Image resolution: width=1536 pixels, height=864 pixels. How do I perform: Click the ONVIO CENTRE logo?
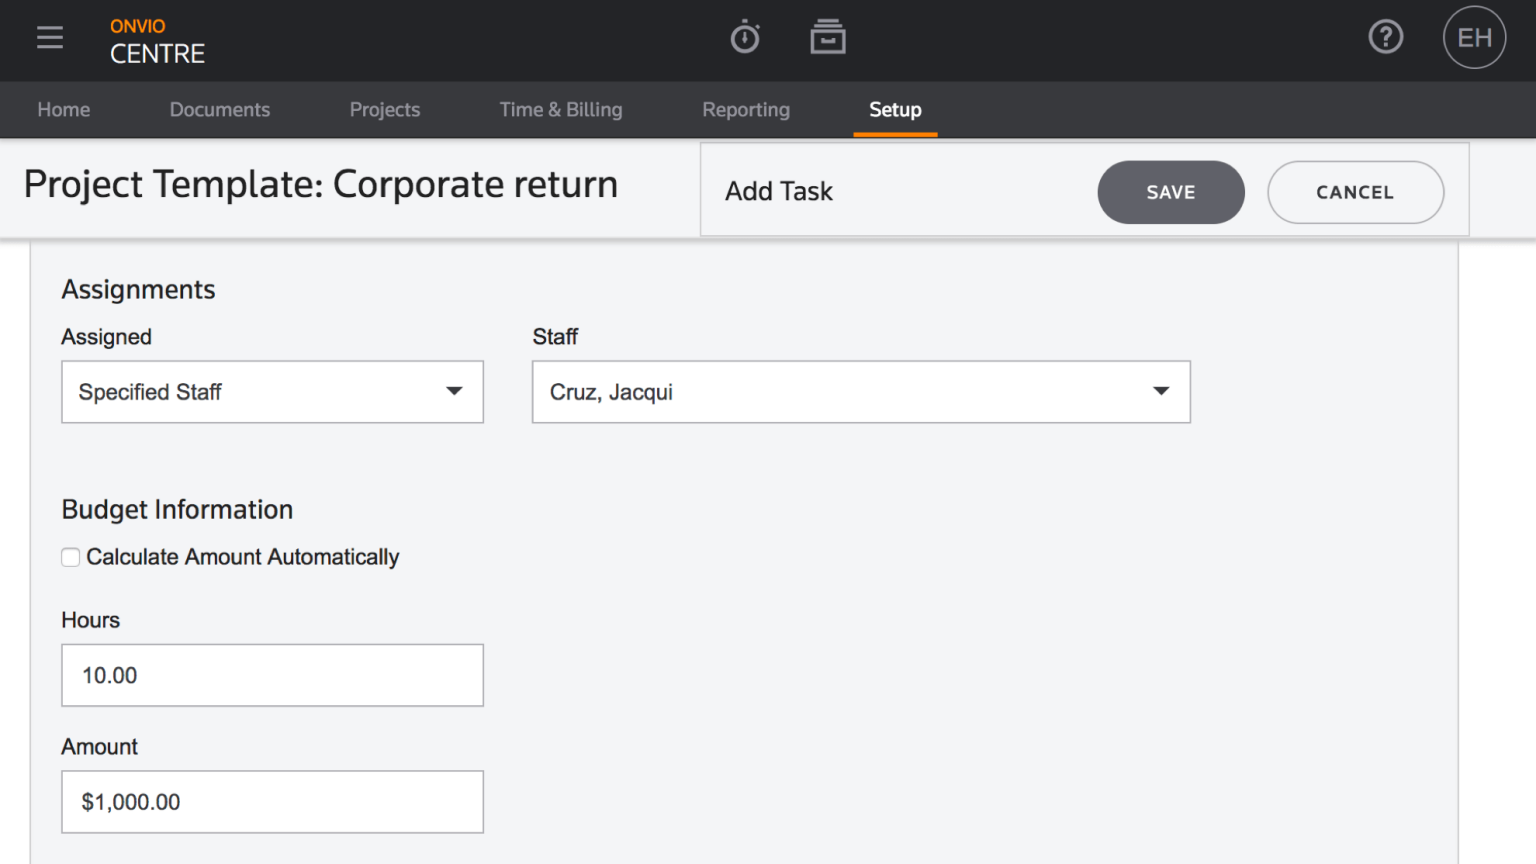coord(156,41)
